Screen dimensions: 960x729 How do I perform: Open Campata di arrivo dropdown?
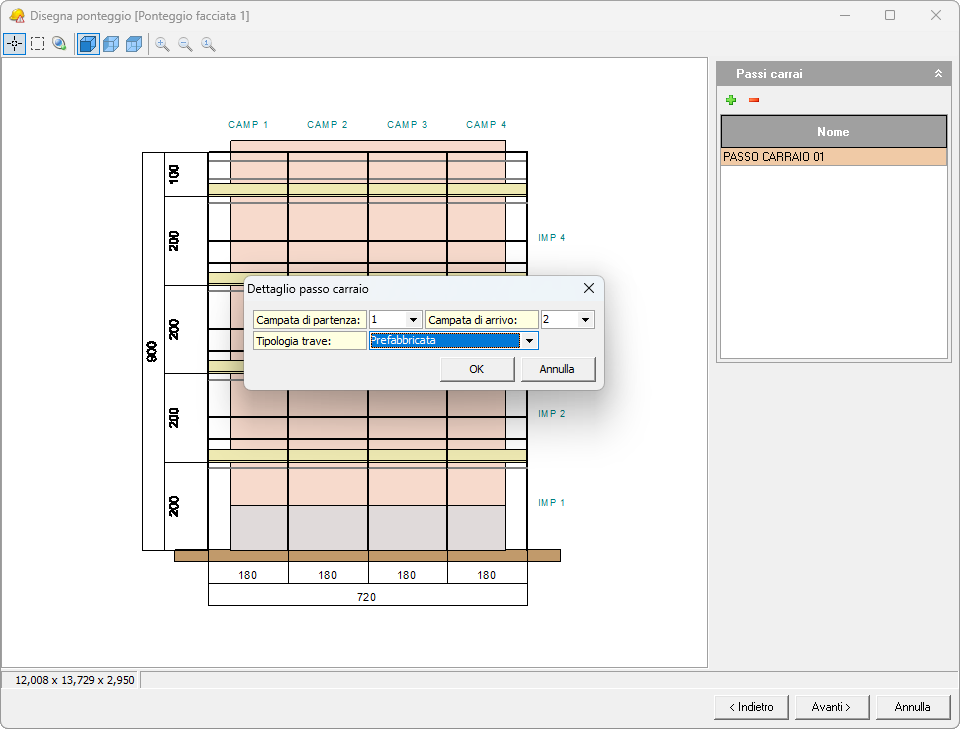(585, 320)
